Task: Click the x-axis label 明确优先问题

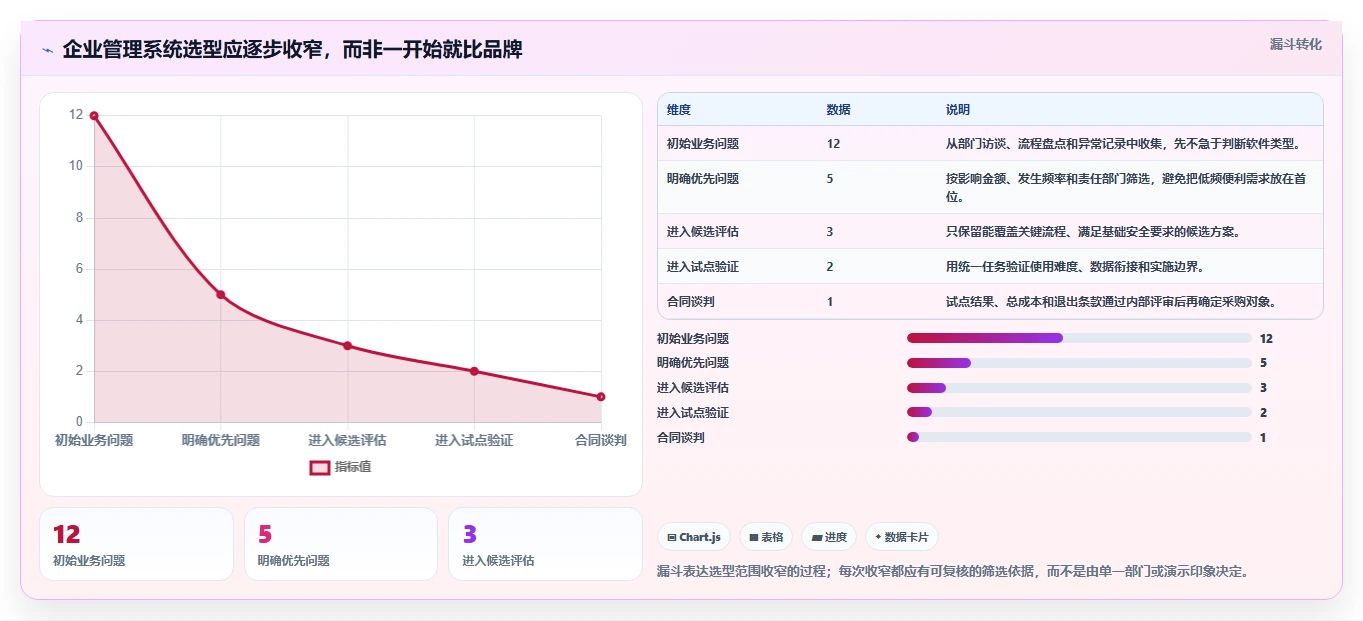Action: click(x=221, y=440)
